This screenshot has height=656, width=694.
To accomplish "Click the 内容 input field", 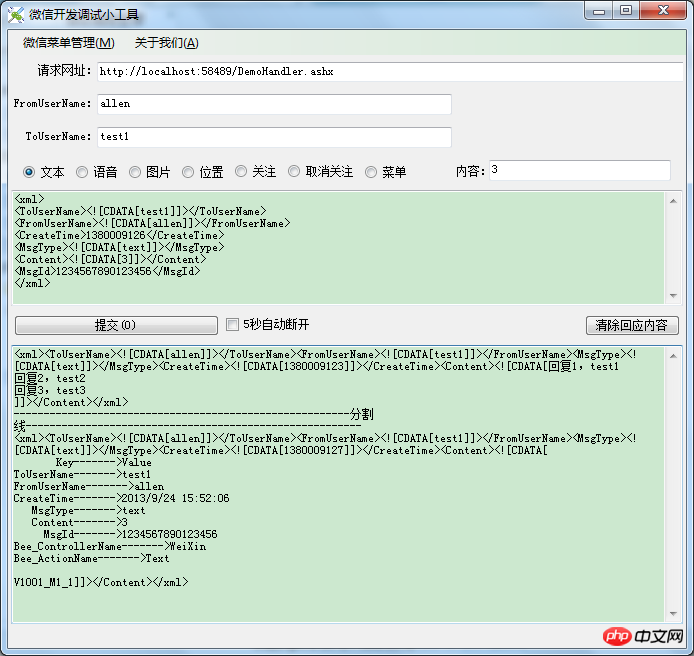I will [x=580, y=170].
